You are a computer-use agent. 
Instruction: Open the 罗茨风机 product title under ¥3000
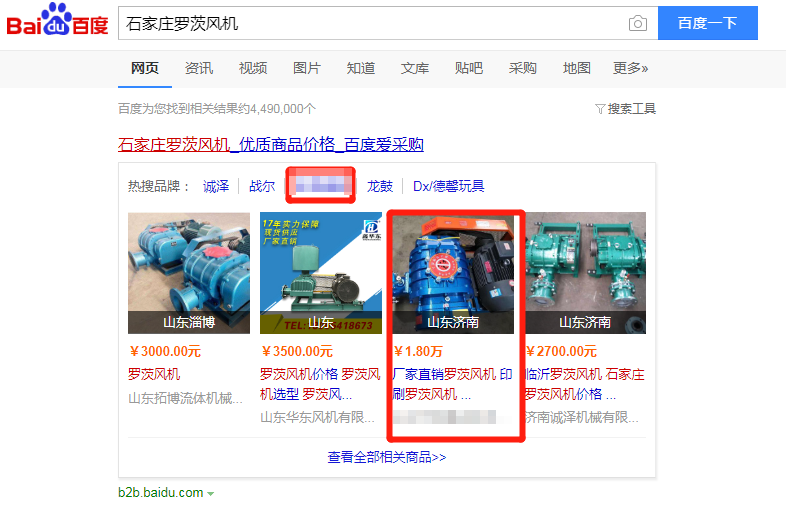(154, 375)
